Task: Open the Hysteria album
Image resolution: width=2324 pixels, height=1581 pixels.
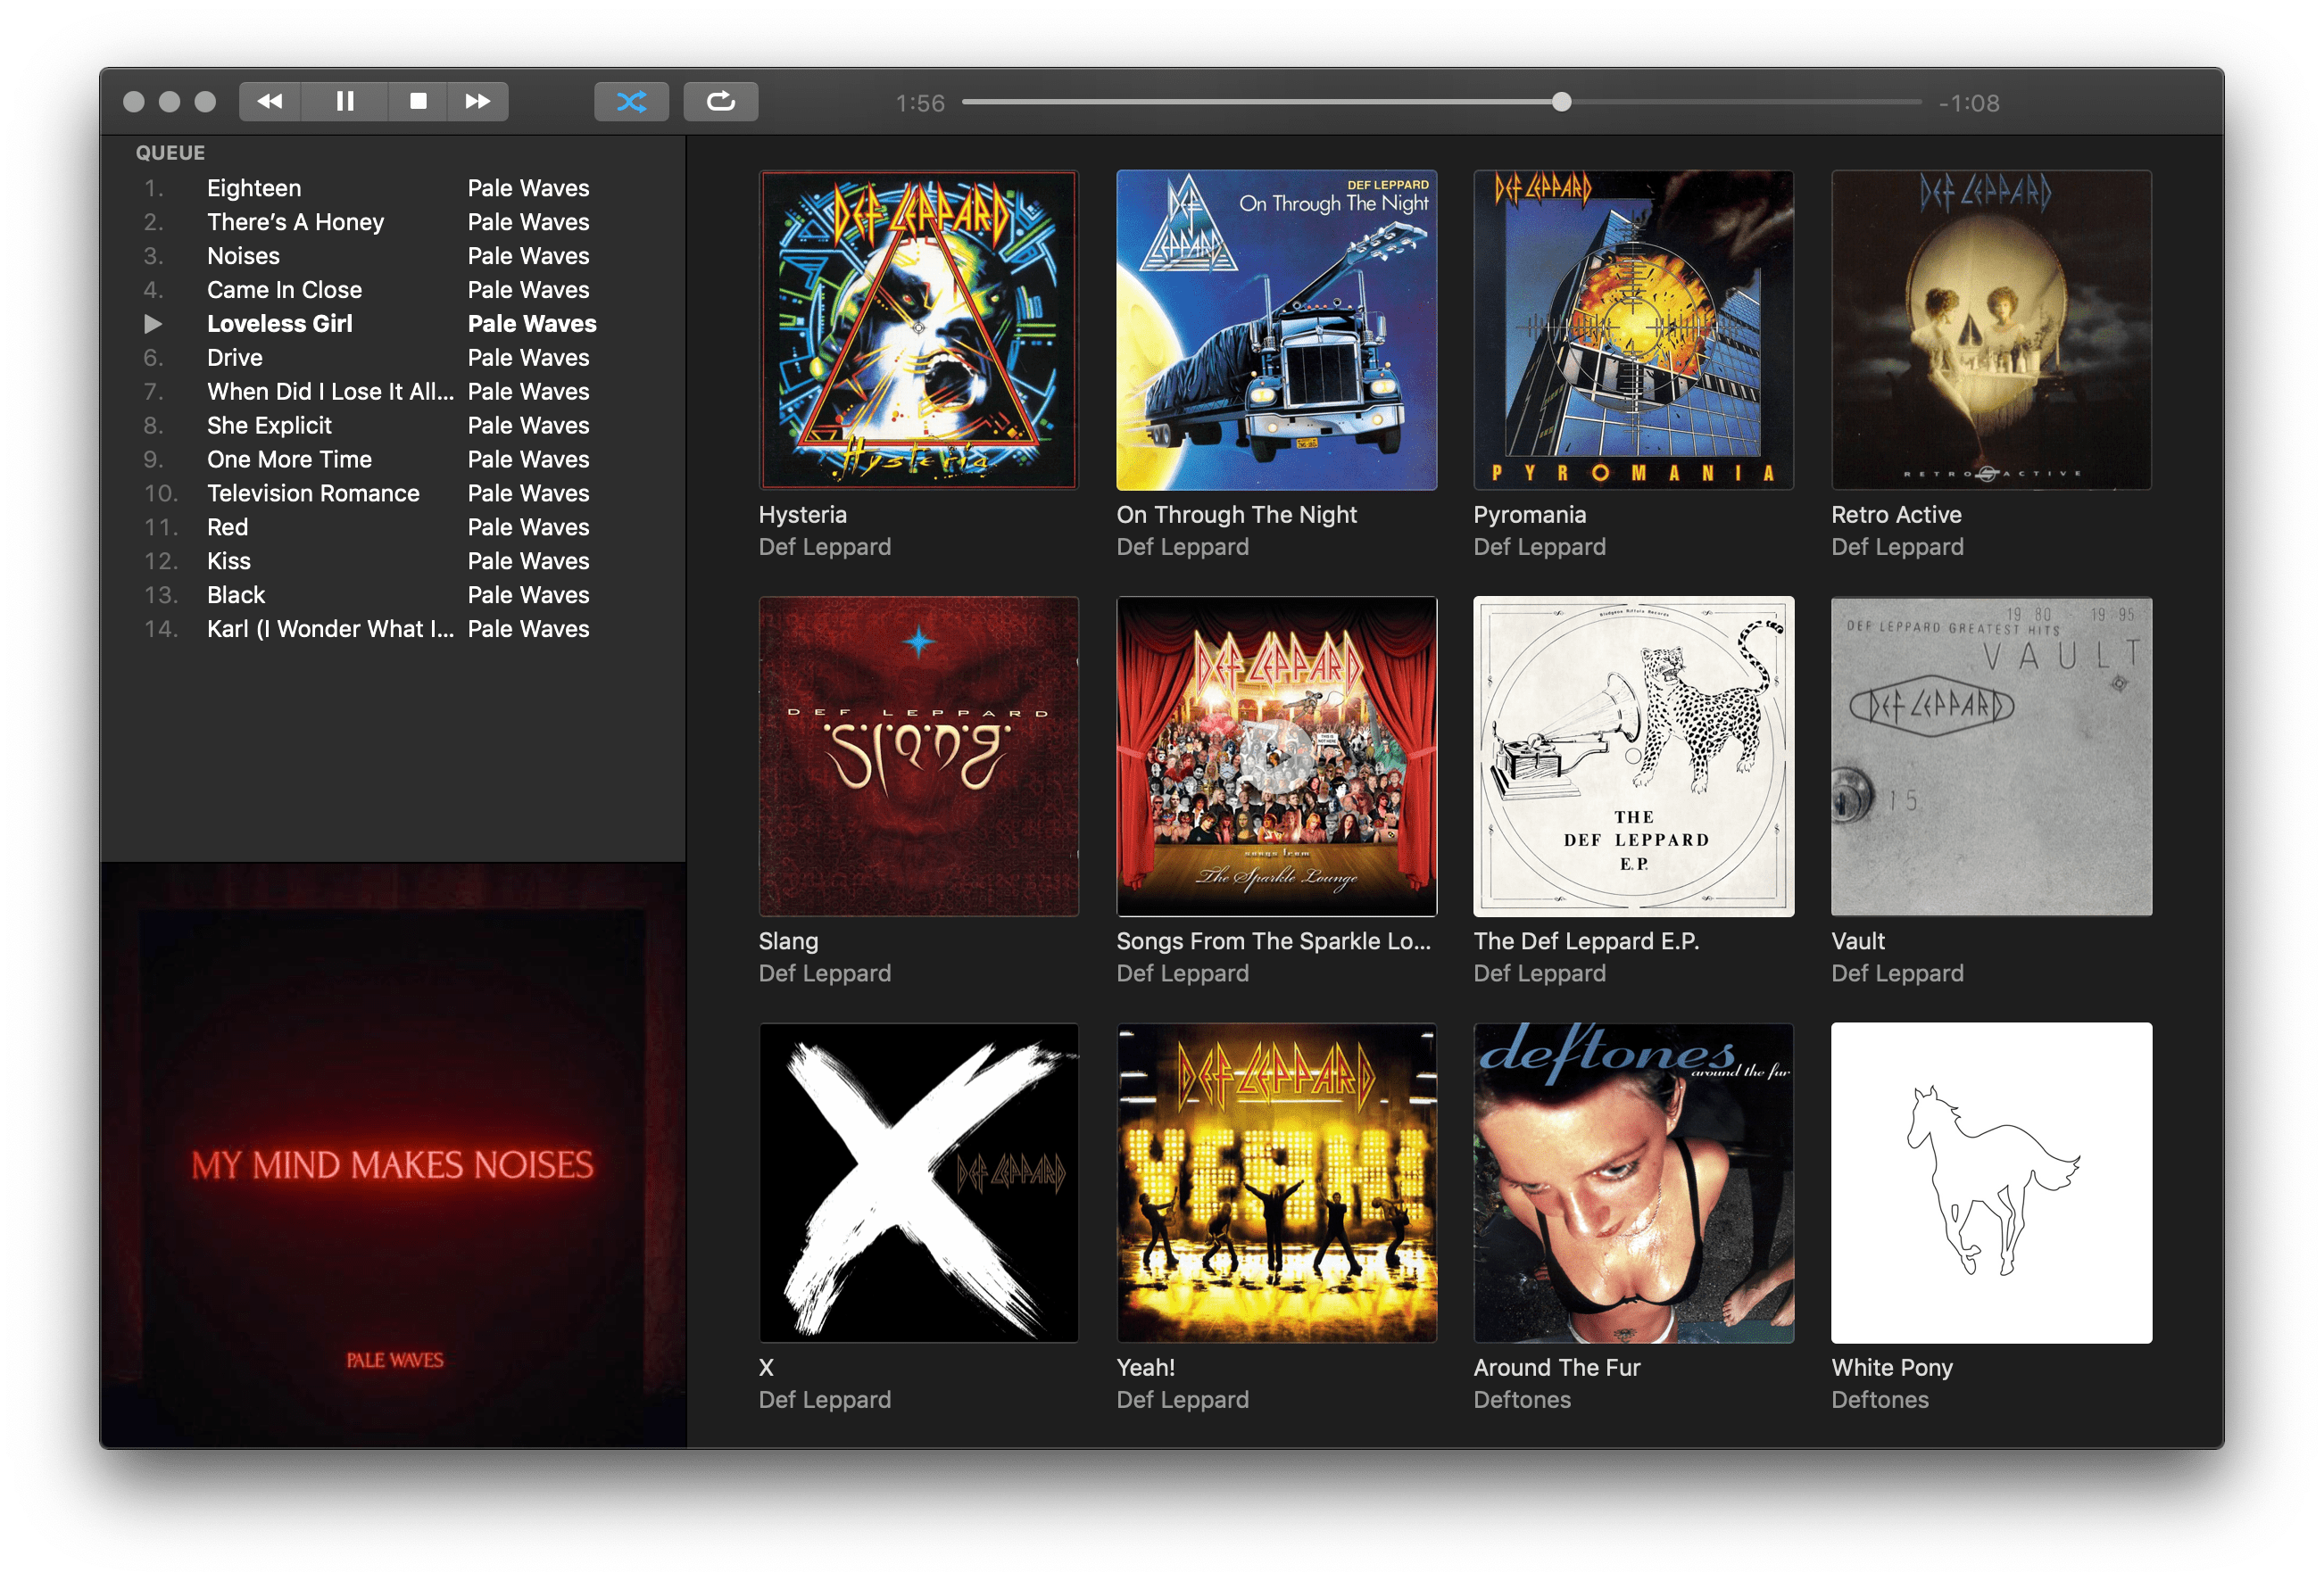Action: pyautogui.click(x=918, y=328)
